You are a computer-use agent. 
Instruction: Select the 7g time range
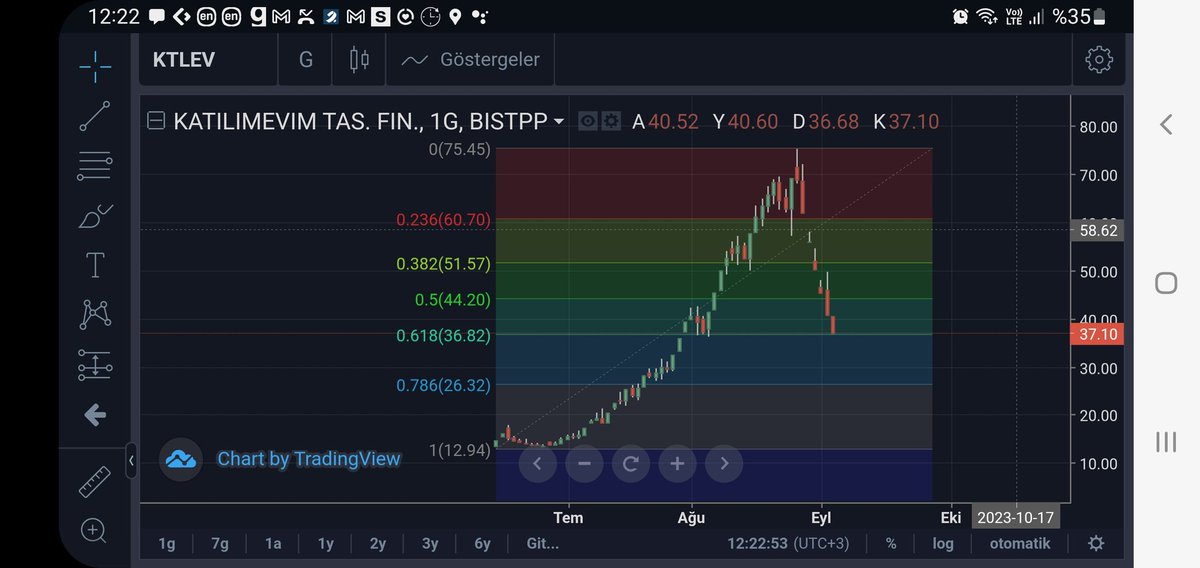pyautogui.click(x=220, y=544)
